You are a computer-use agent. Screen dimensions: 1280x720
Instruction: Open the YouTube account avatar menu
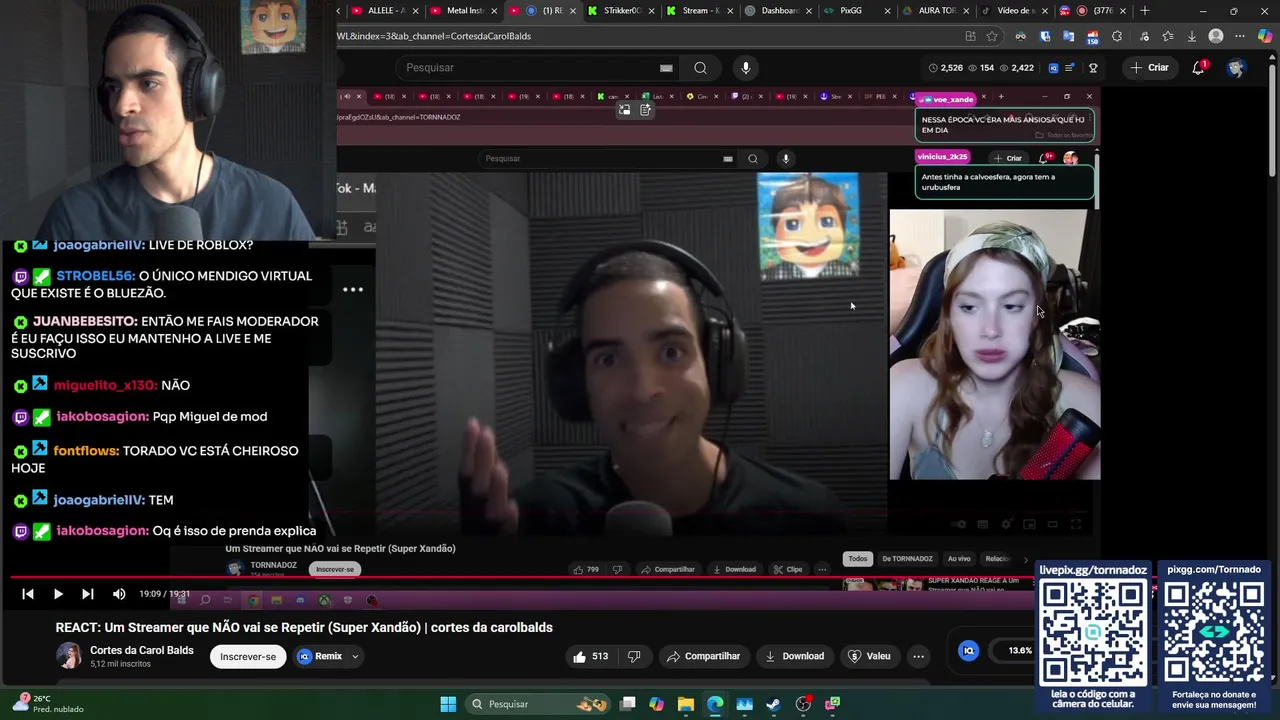[x=1236, y=68]
